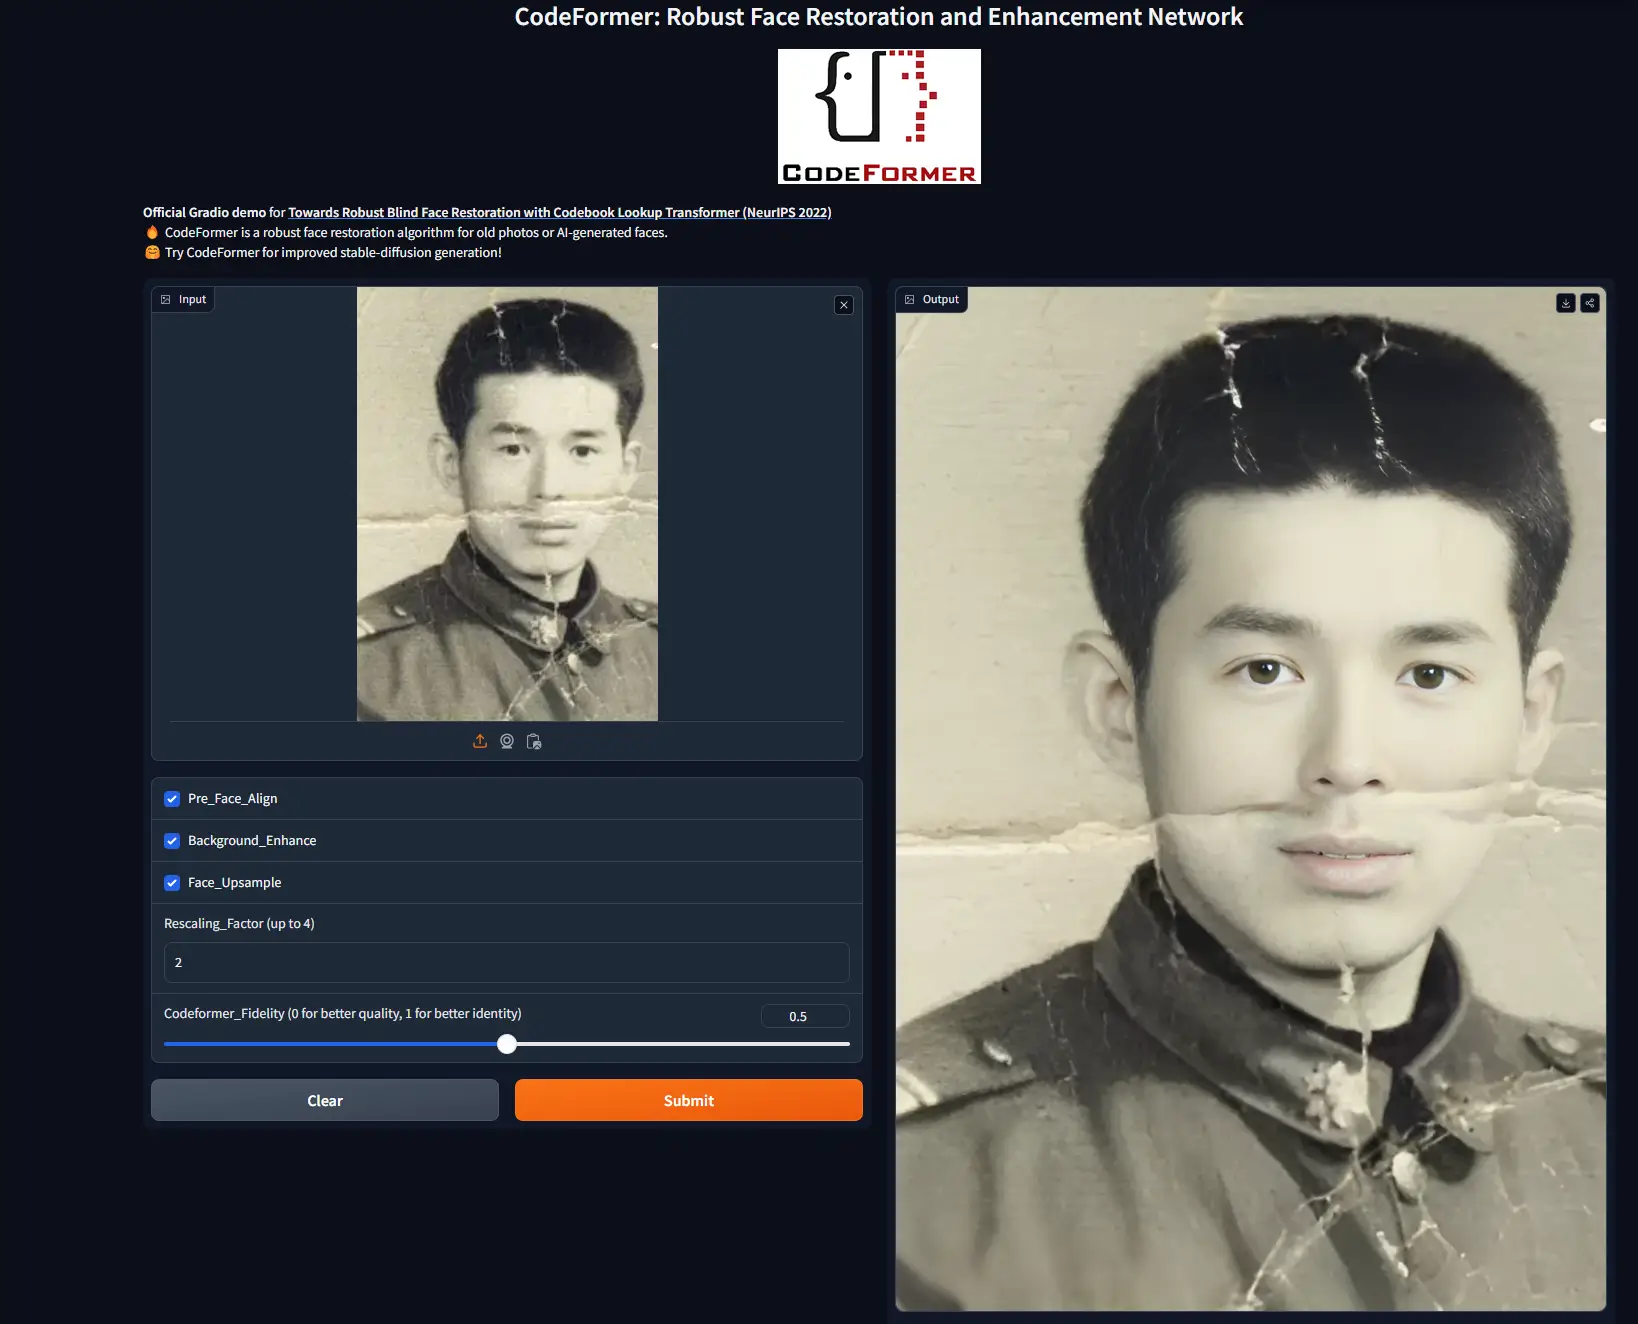
Task: Disable the Face_Upsample checkbox
Action: (172, 883)
